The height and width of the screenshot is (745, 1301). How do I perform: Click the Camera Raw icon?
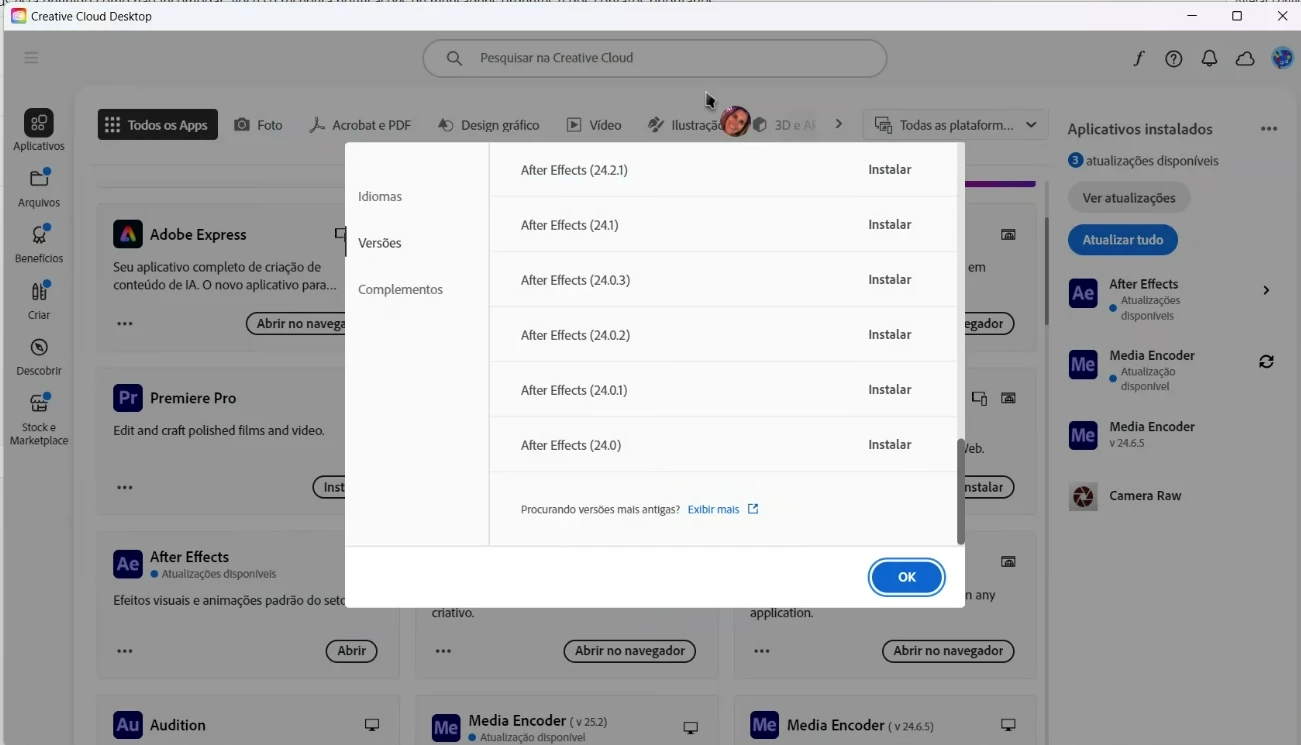click(1083, 496)
